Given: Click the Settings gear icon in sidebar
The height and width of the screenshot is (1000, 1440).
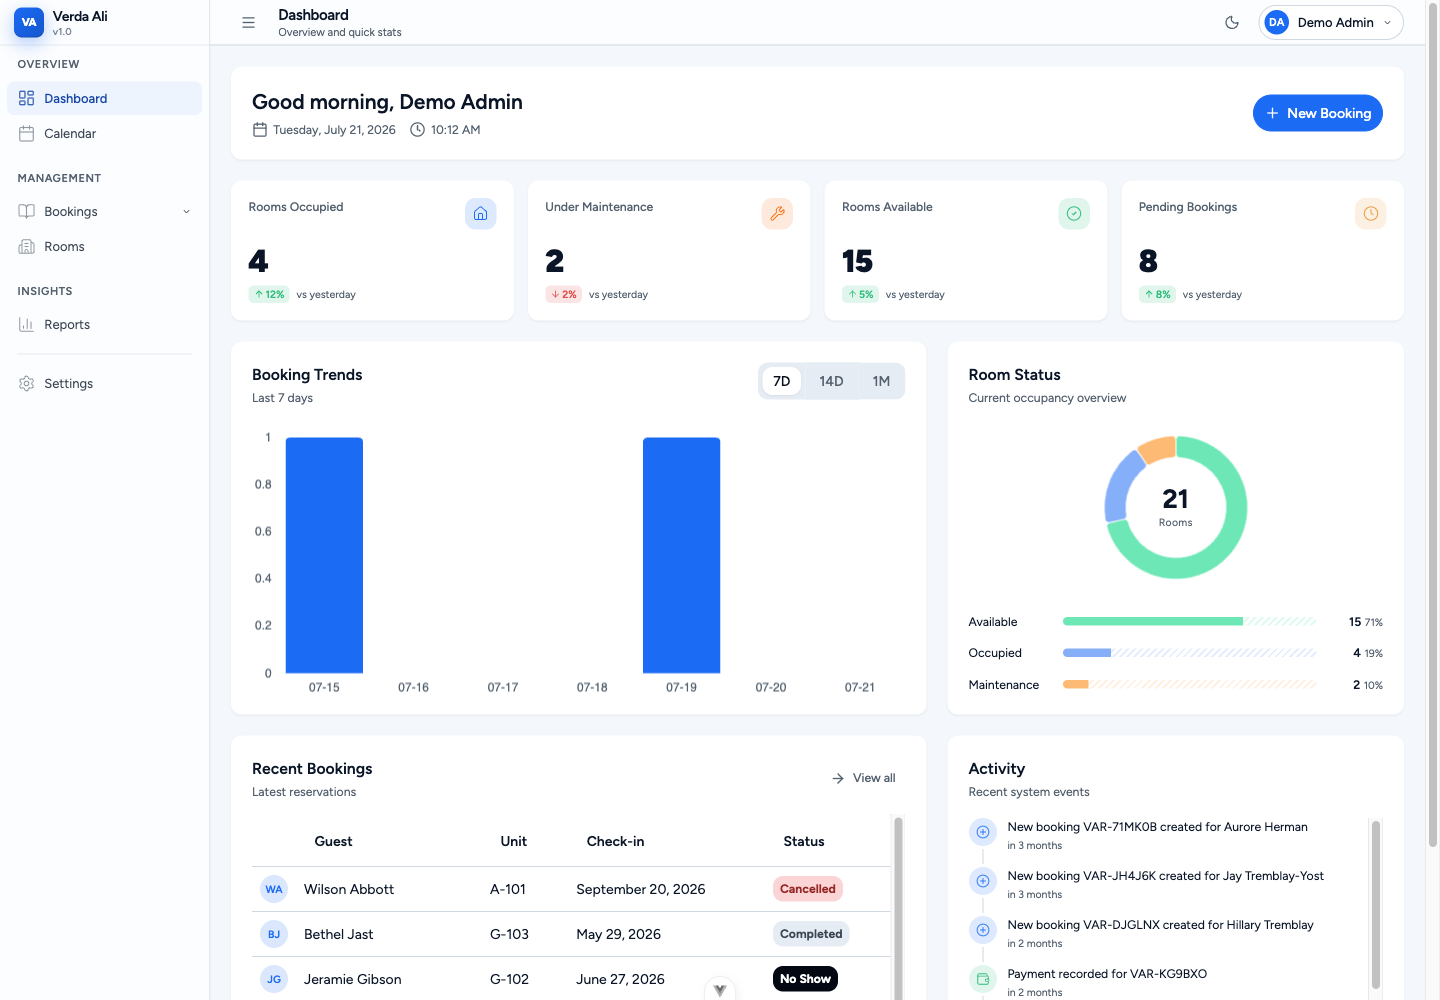Looking at the screenshot, I should coord(27,383).
